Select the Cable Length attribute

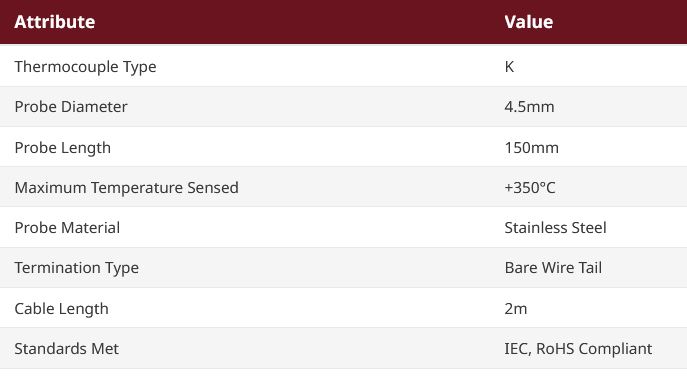point(61,309)
